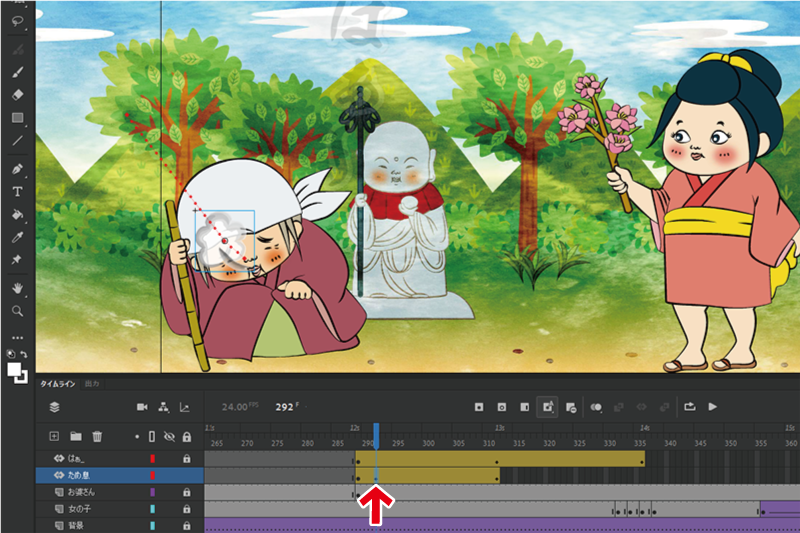800x533 pixels.
Task: Unlock the 背景 layer
Action: click(186, 525)
